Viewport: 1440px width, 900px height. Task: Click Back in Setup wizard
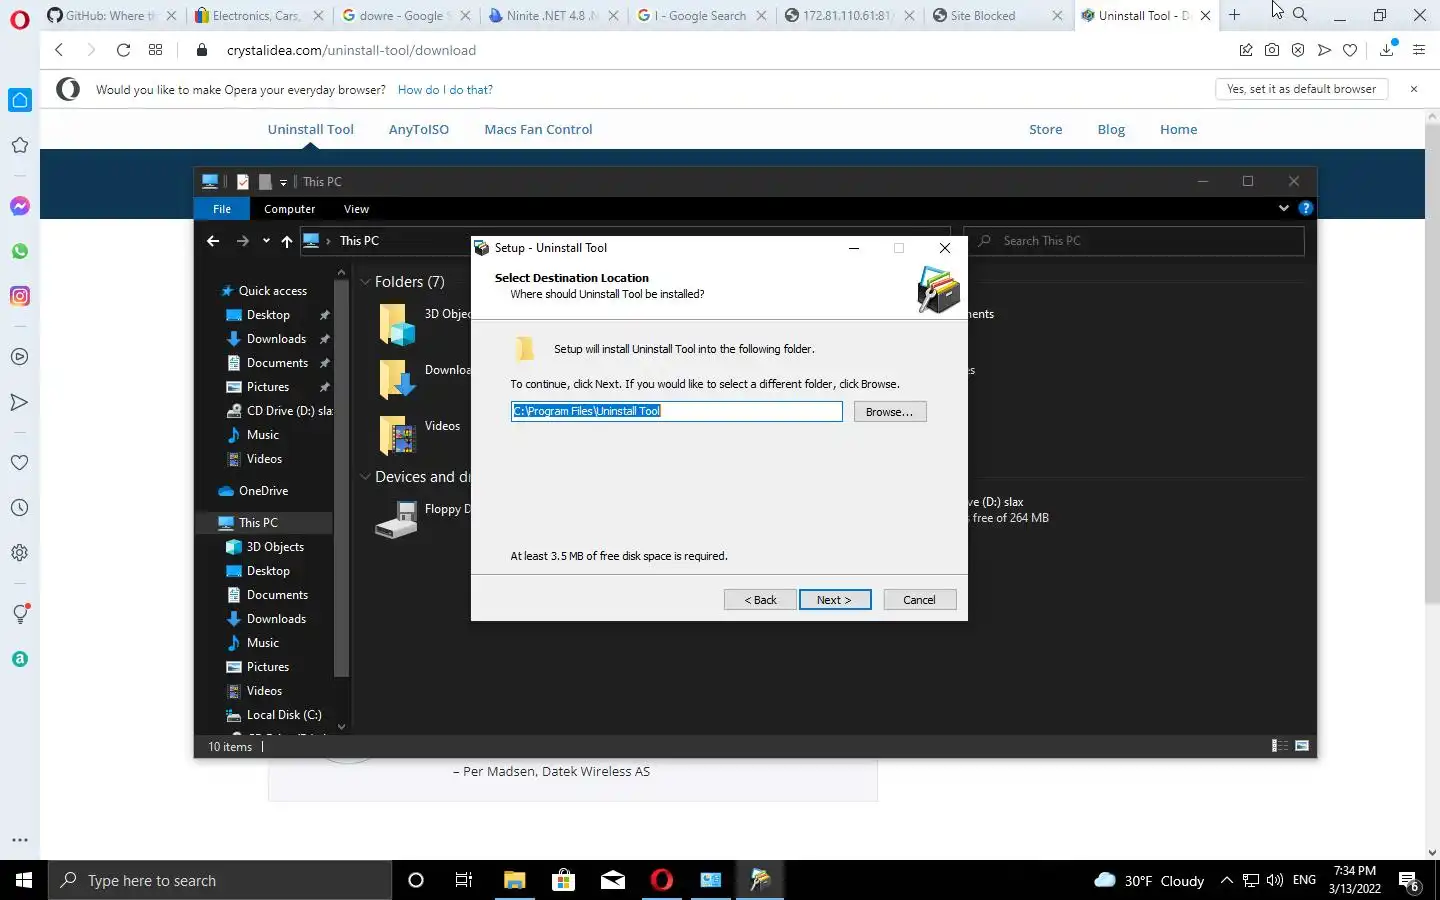tap(760, 600)
